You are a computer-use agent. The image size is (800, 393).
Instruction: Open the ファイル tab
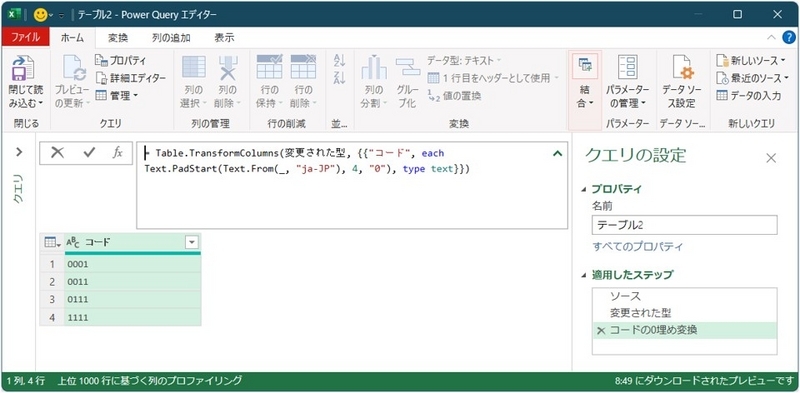[x=26, y=37]
